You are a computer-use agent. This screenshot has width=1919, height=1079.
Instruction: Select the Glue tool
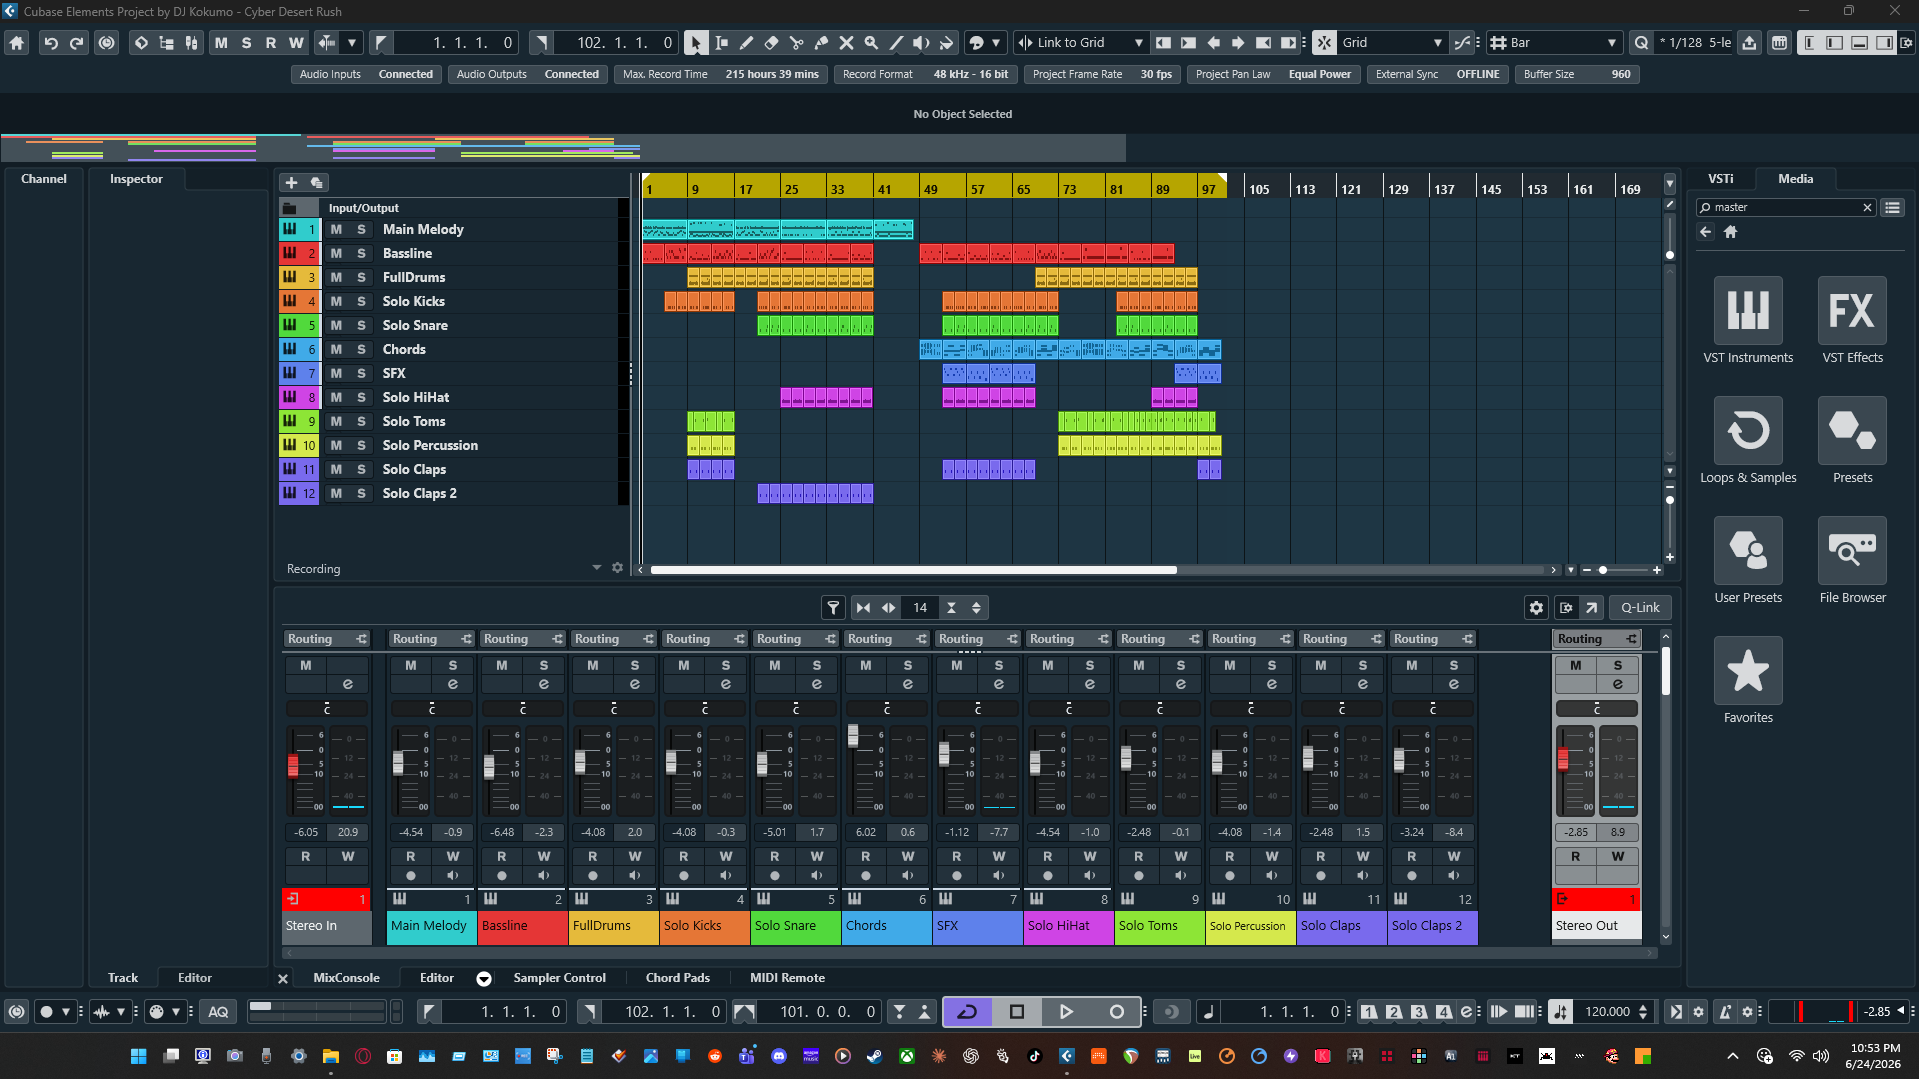coord(821,43)
